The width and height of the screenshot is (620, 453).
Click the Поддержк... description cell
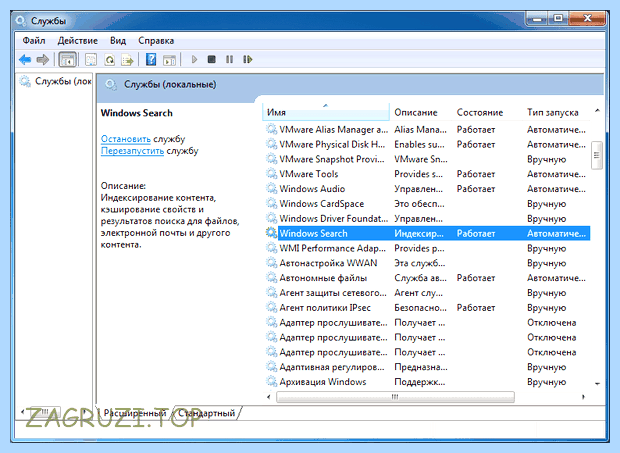click(x=420, y=382)
